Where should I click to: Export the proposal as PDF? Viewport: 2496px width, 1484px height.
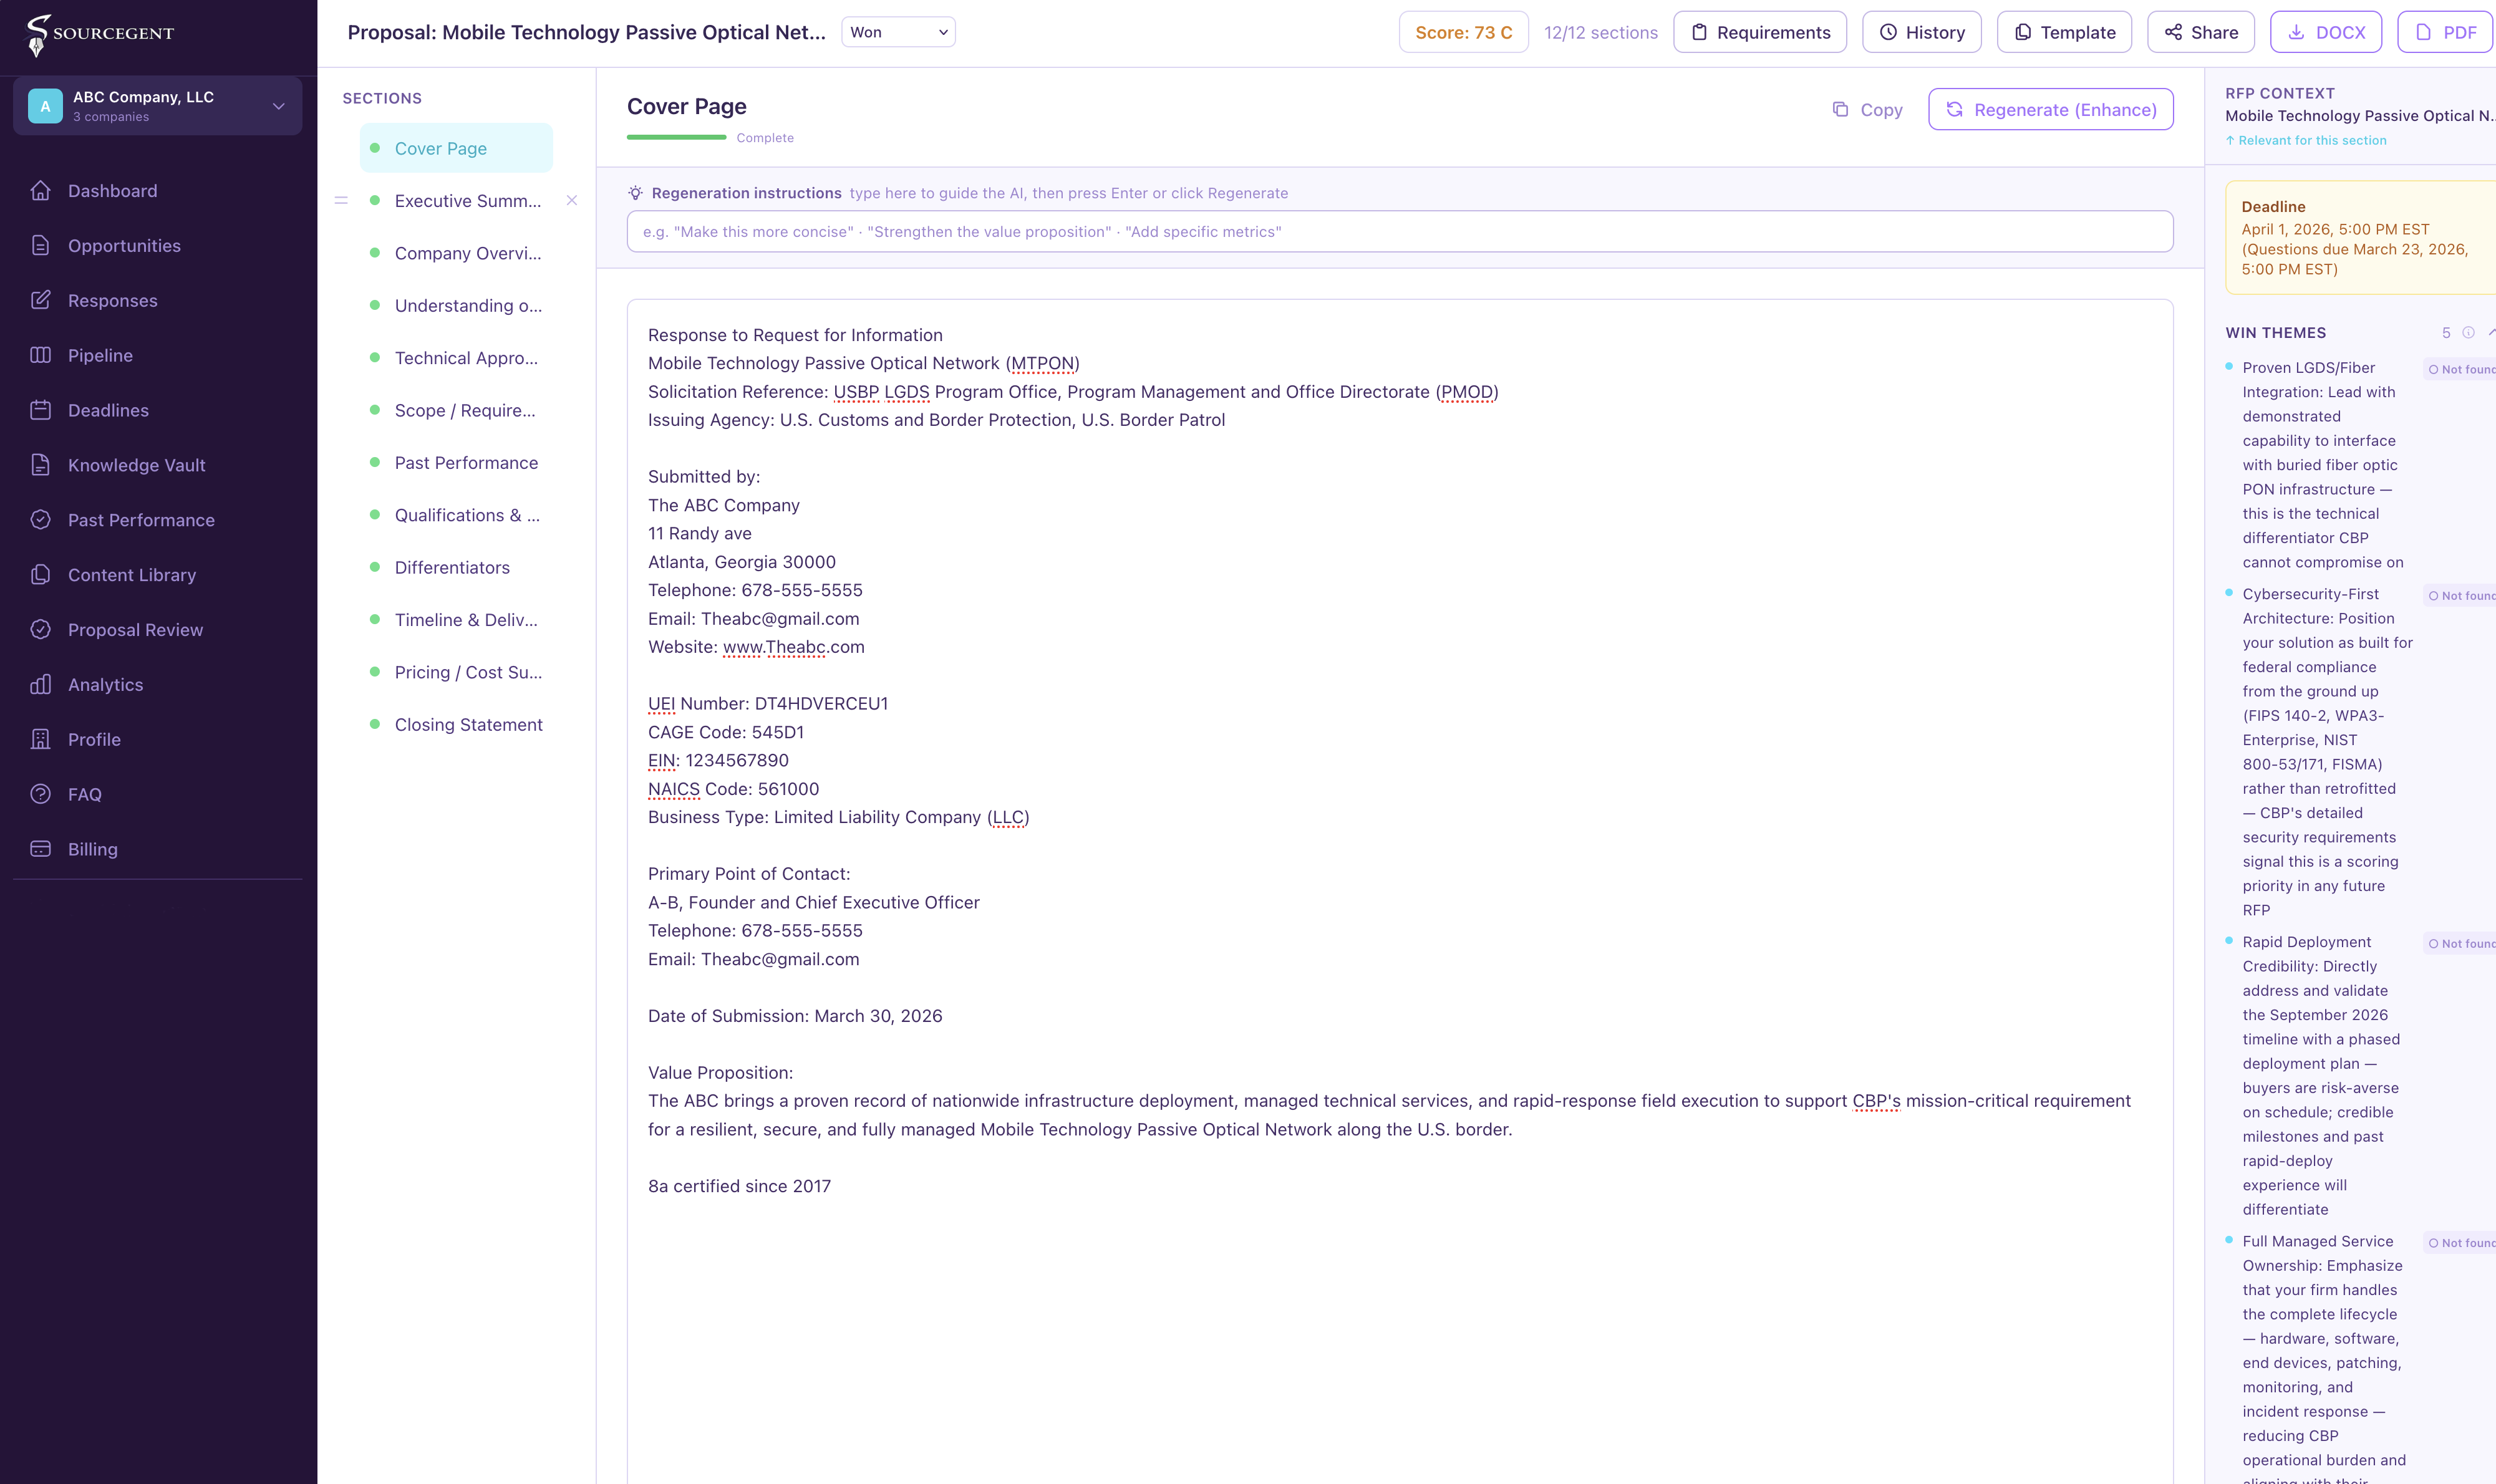(x=2445, y=32)
